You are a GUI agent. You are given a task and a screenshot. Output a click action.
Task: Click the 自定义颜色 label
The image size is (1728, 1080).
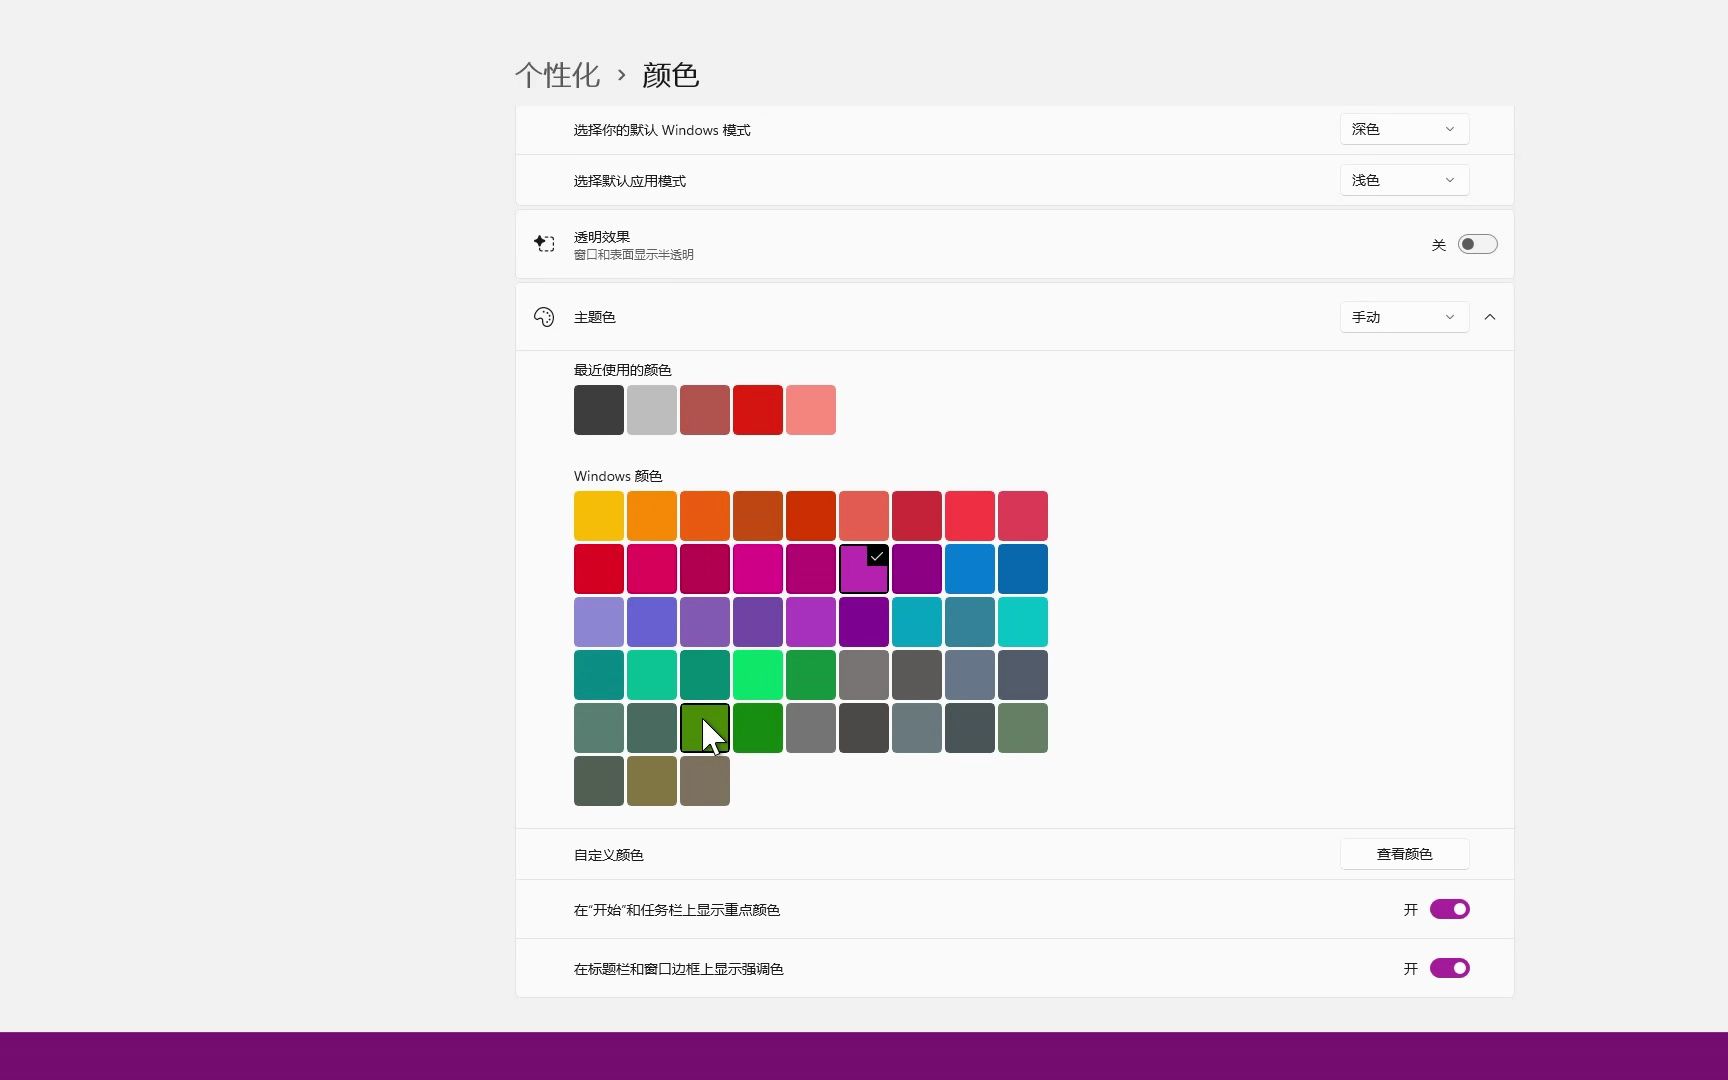pos(609,855)
